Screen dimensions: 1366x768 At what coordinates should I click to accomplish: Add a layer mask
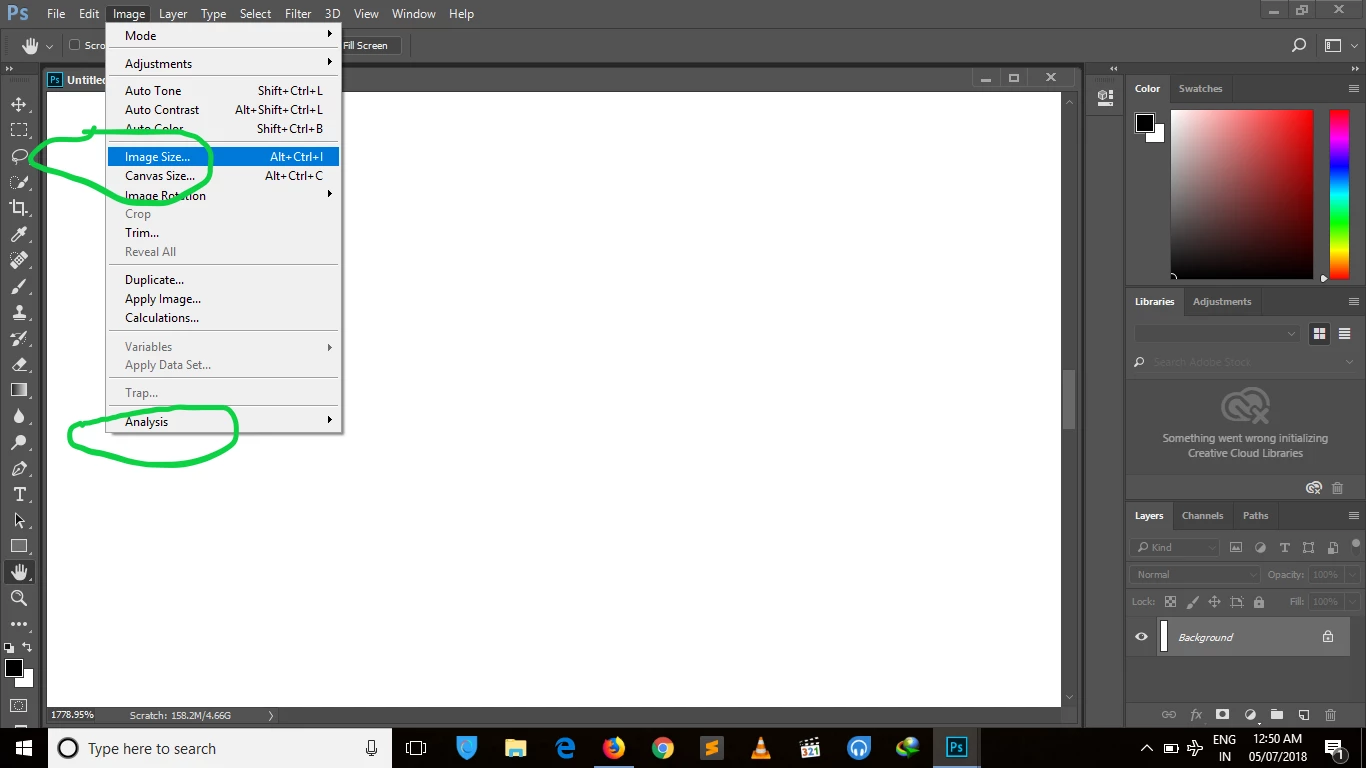click(1222, 715)
